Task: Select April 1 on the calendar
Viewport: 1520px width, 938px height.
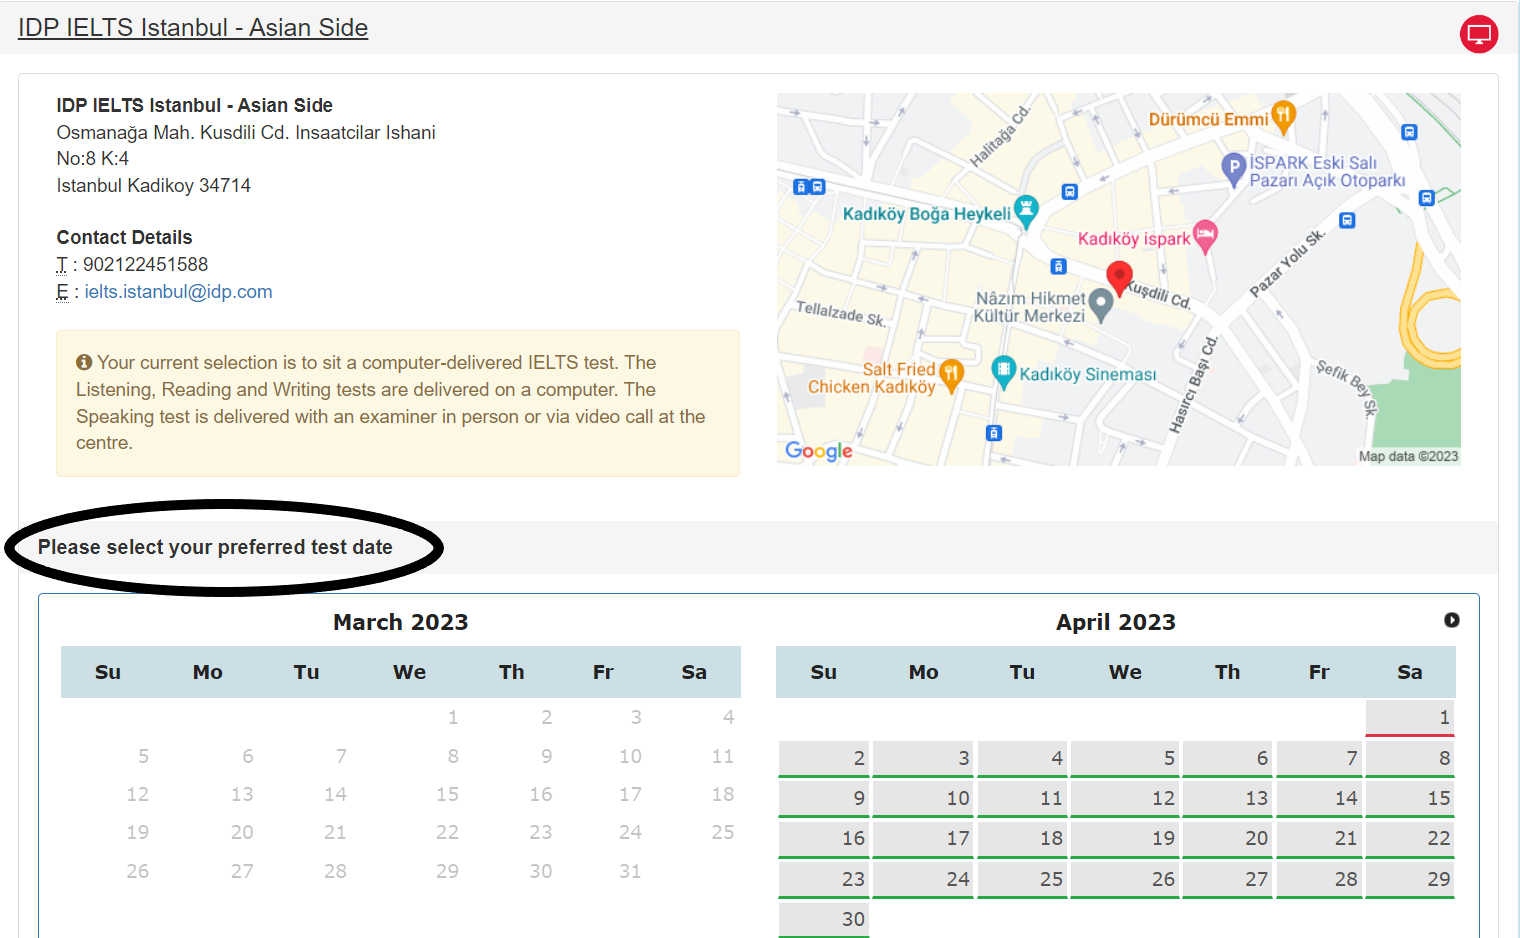Action: [1410, 718]
